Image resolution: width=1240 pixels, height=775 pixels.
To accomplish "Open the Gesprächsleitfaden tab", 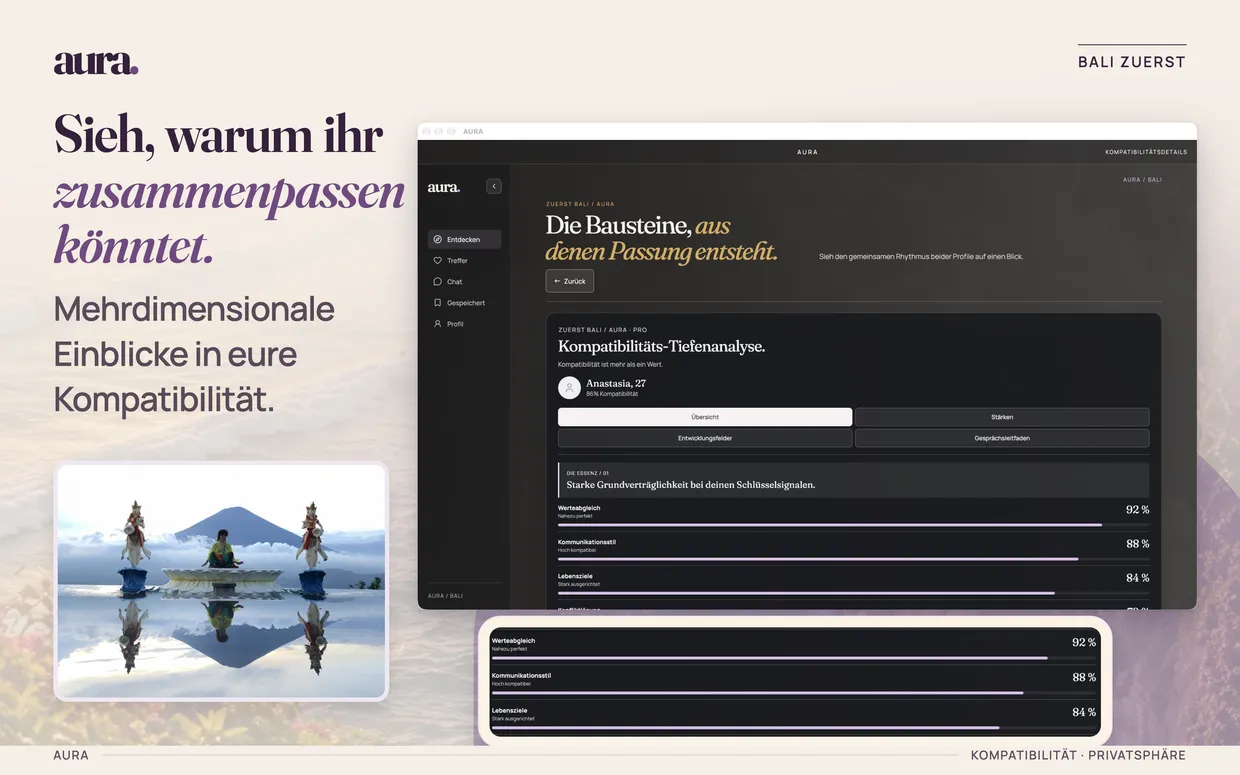I will tap(1002, 438).
